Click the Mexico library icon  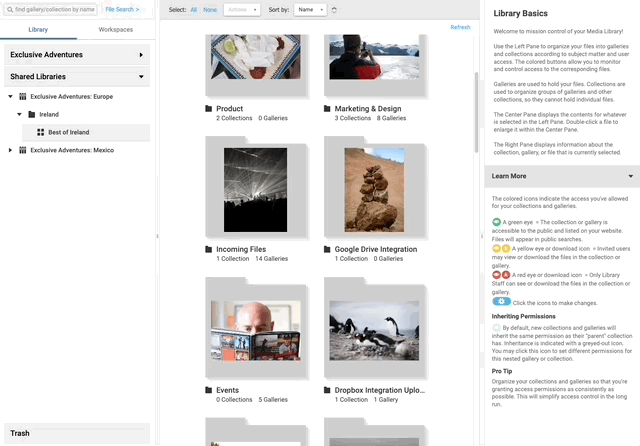[22, 150]
